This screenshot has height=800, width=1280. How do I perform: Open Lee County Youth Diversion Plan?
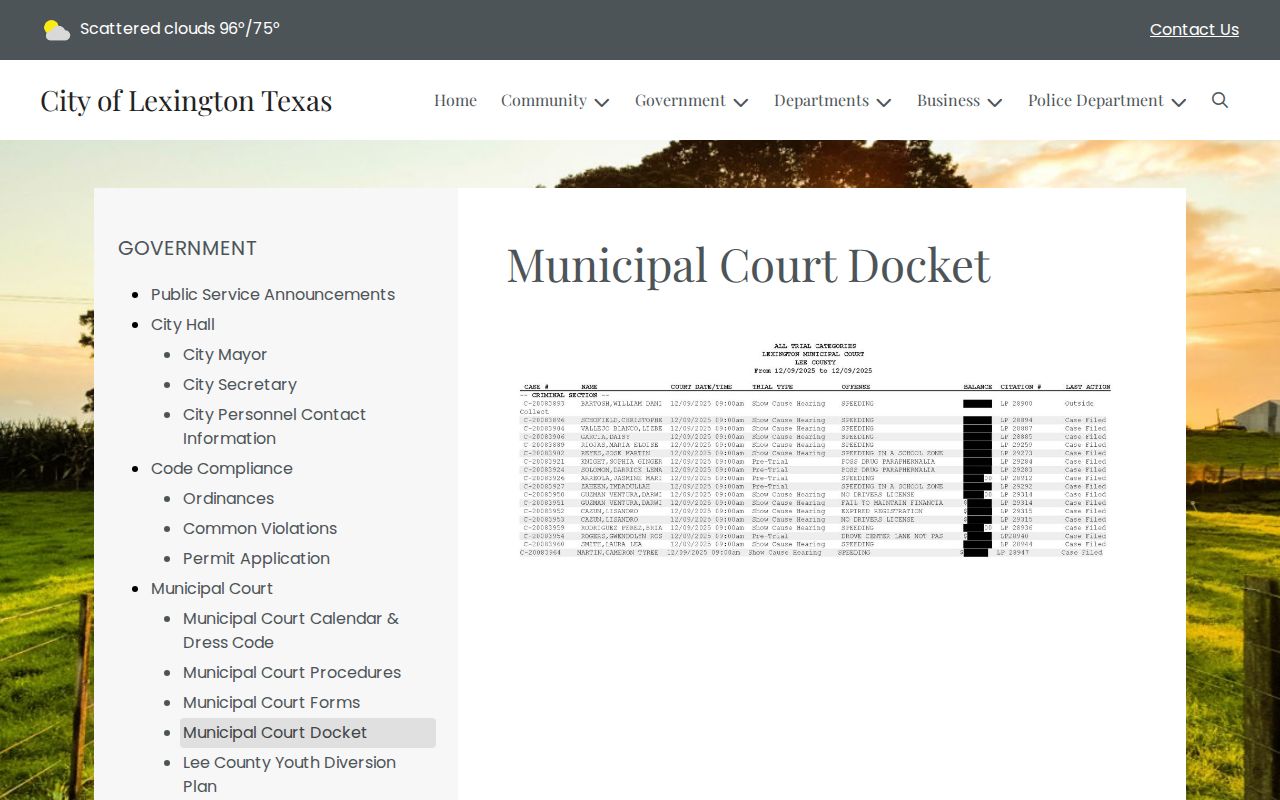289,774
